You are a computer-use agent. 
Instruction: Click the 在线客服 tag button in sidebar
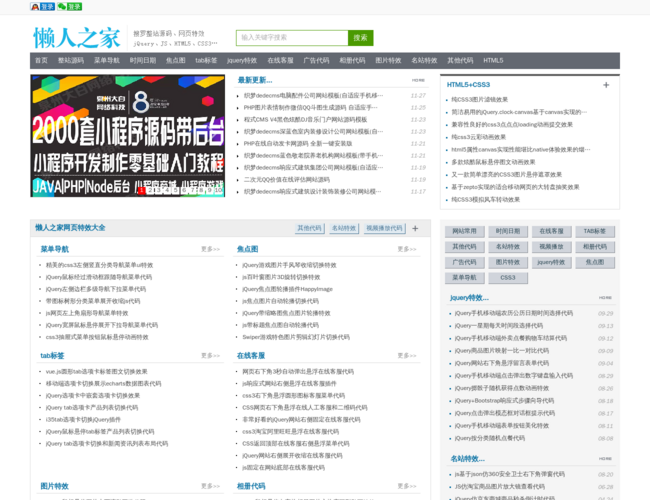[x=552, y=231]
